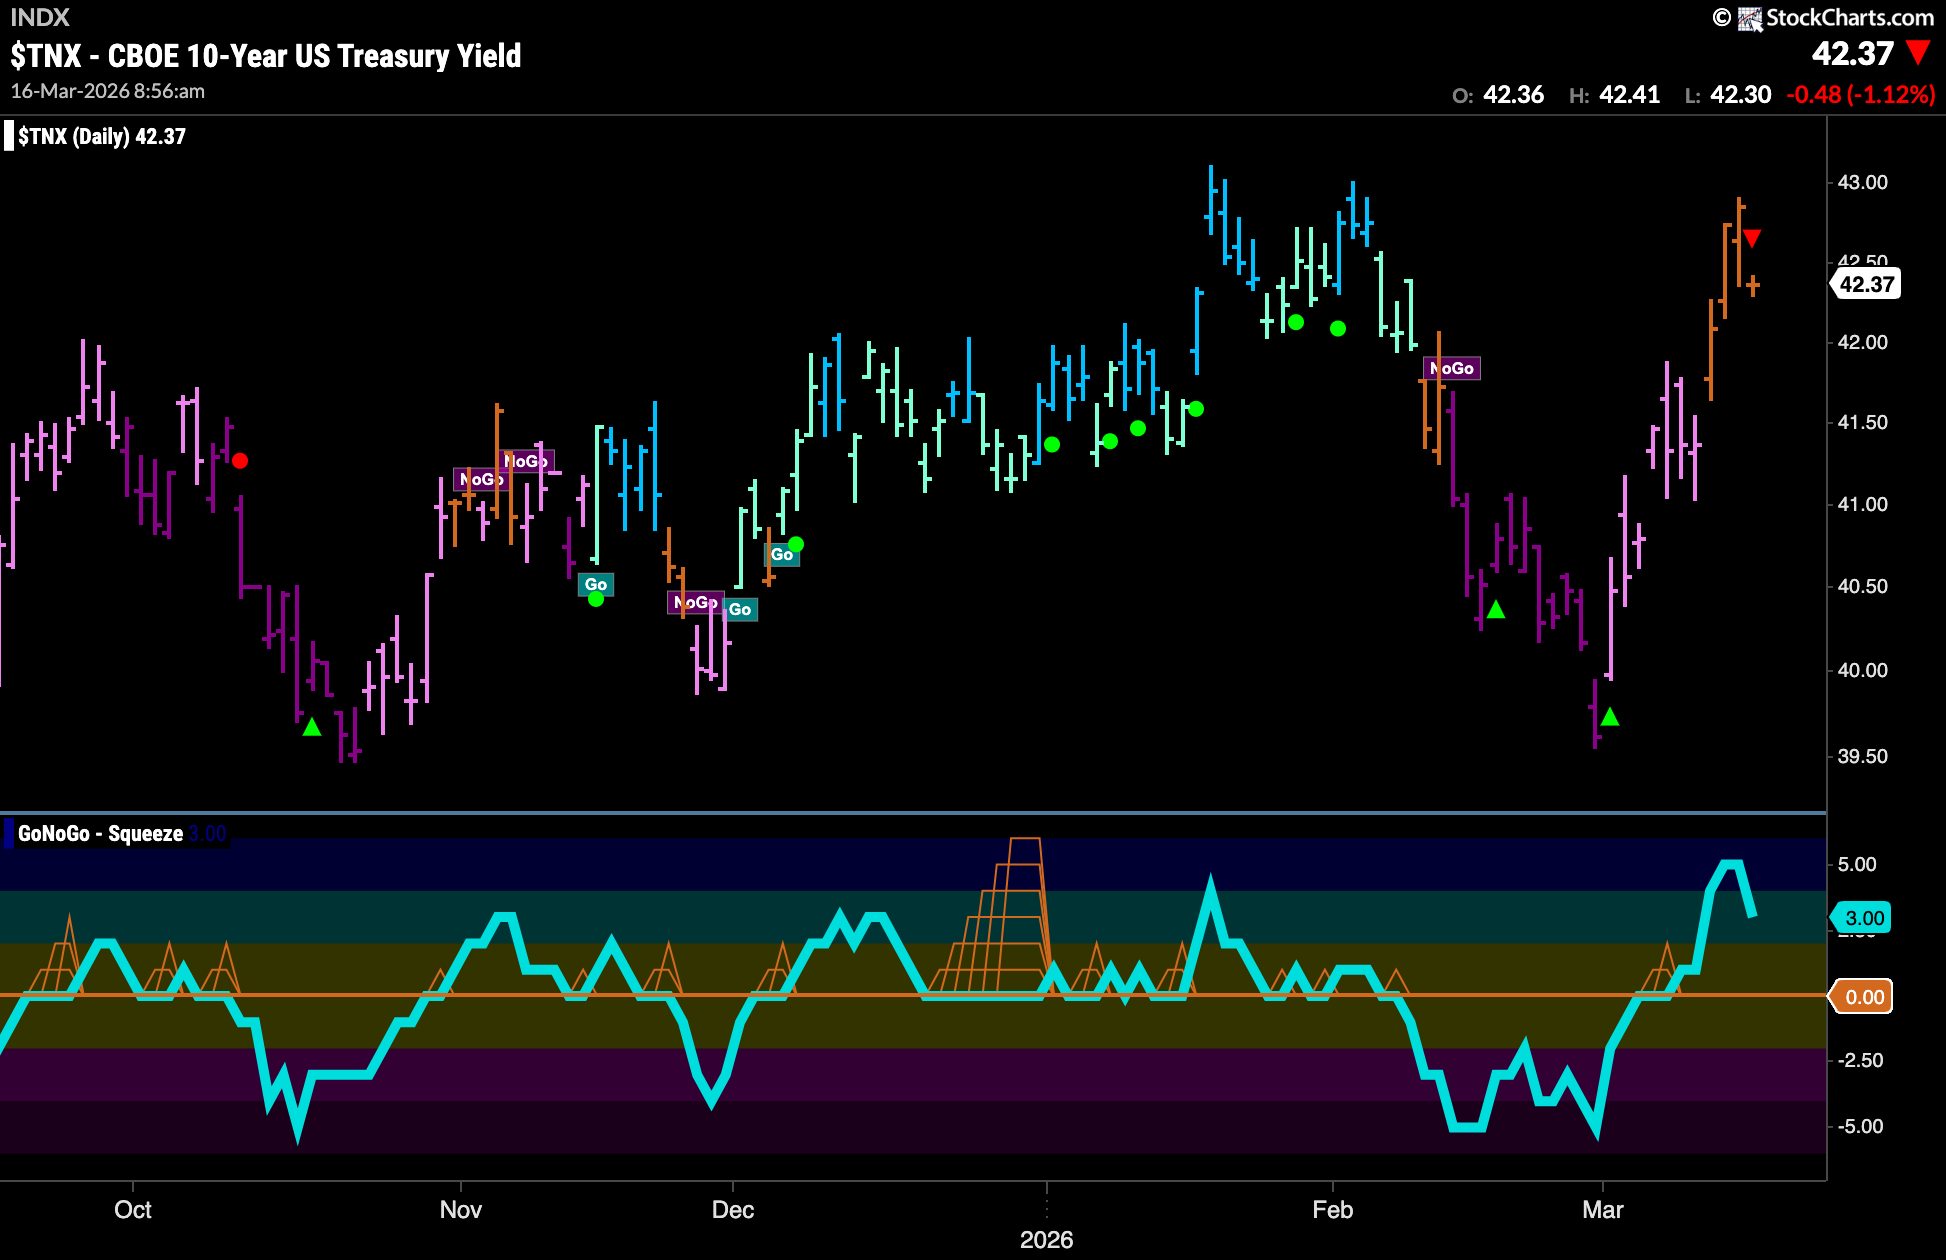Click the NoGo label in February
Viewport: 1946px width, 1260px height.
click(1451, 368)
